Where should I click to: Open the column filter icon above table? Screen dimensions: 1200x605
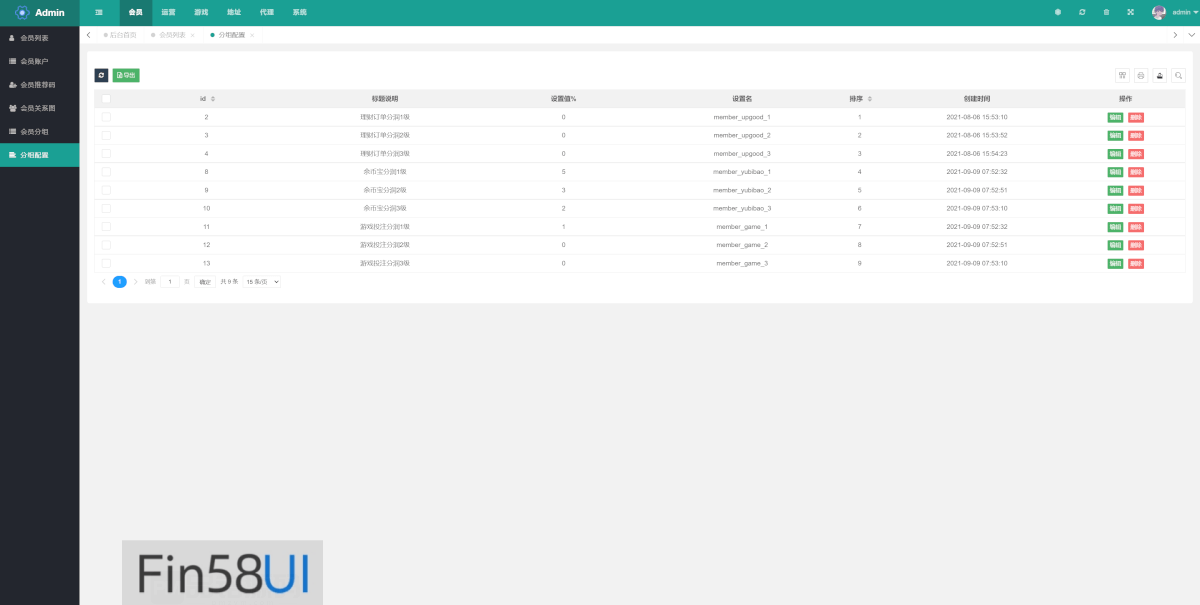(1122, 75)
